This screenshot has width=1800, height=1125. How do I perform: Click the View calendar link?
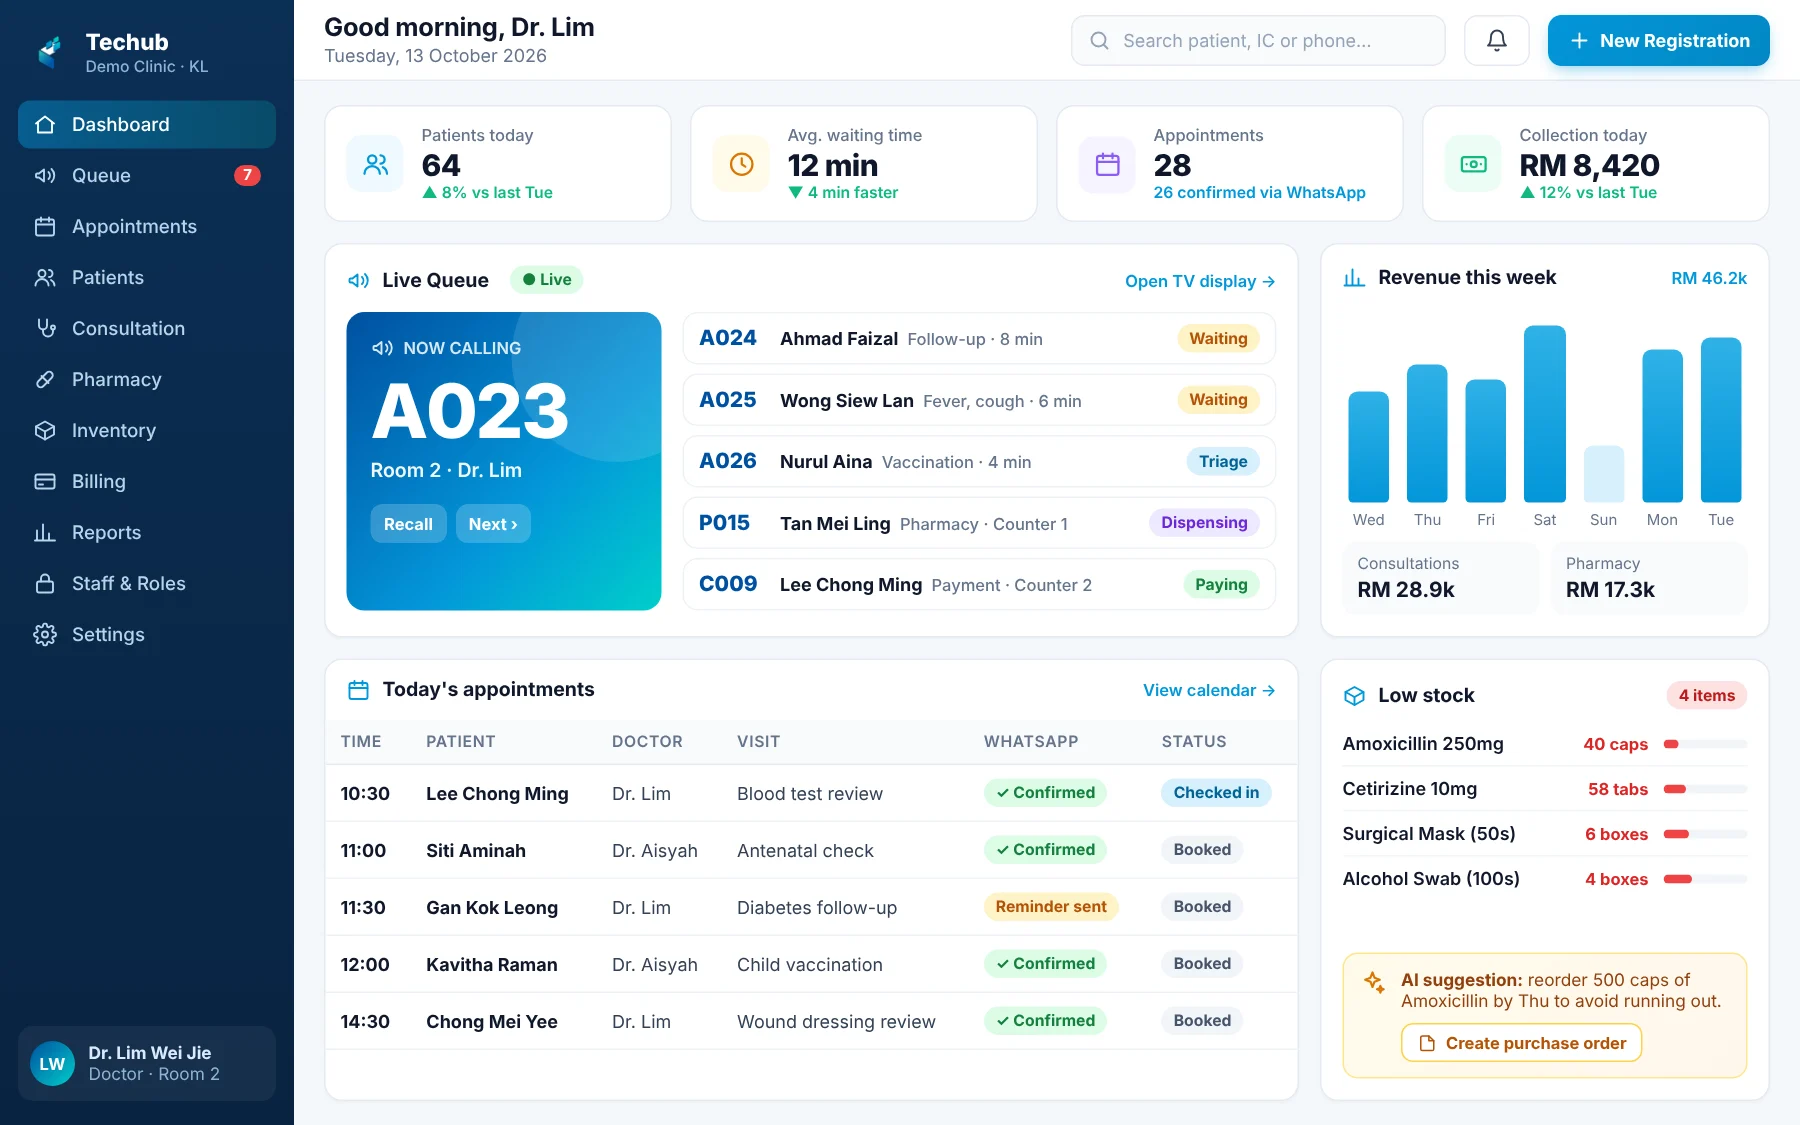(1209, 691)
